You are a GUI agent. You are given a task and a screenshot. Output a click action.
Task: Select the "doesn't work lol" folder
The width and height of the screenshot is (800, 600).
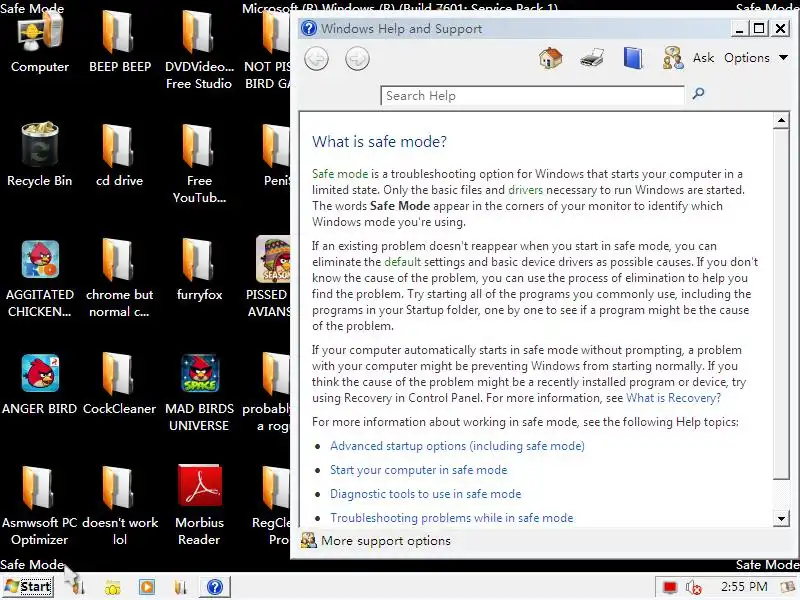point(120,506)
